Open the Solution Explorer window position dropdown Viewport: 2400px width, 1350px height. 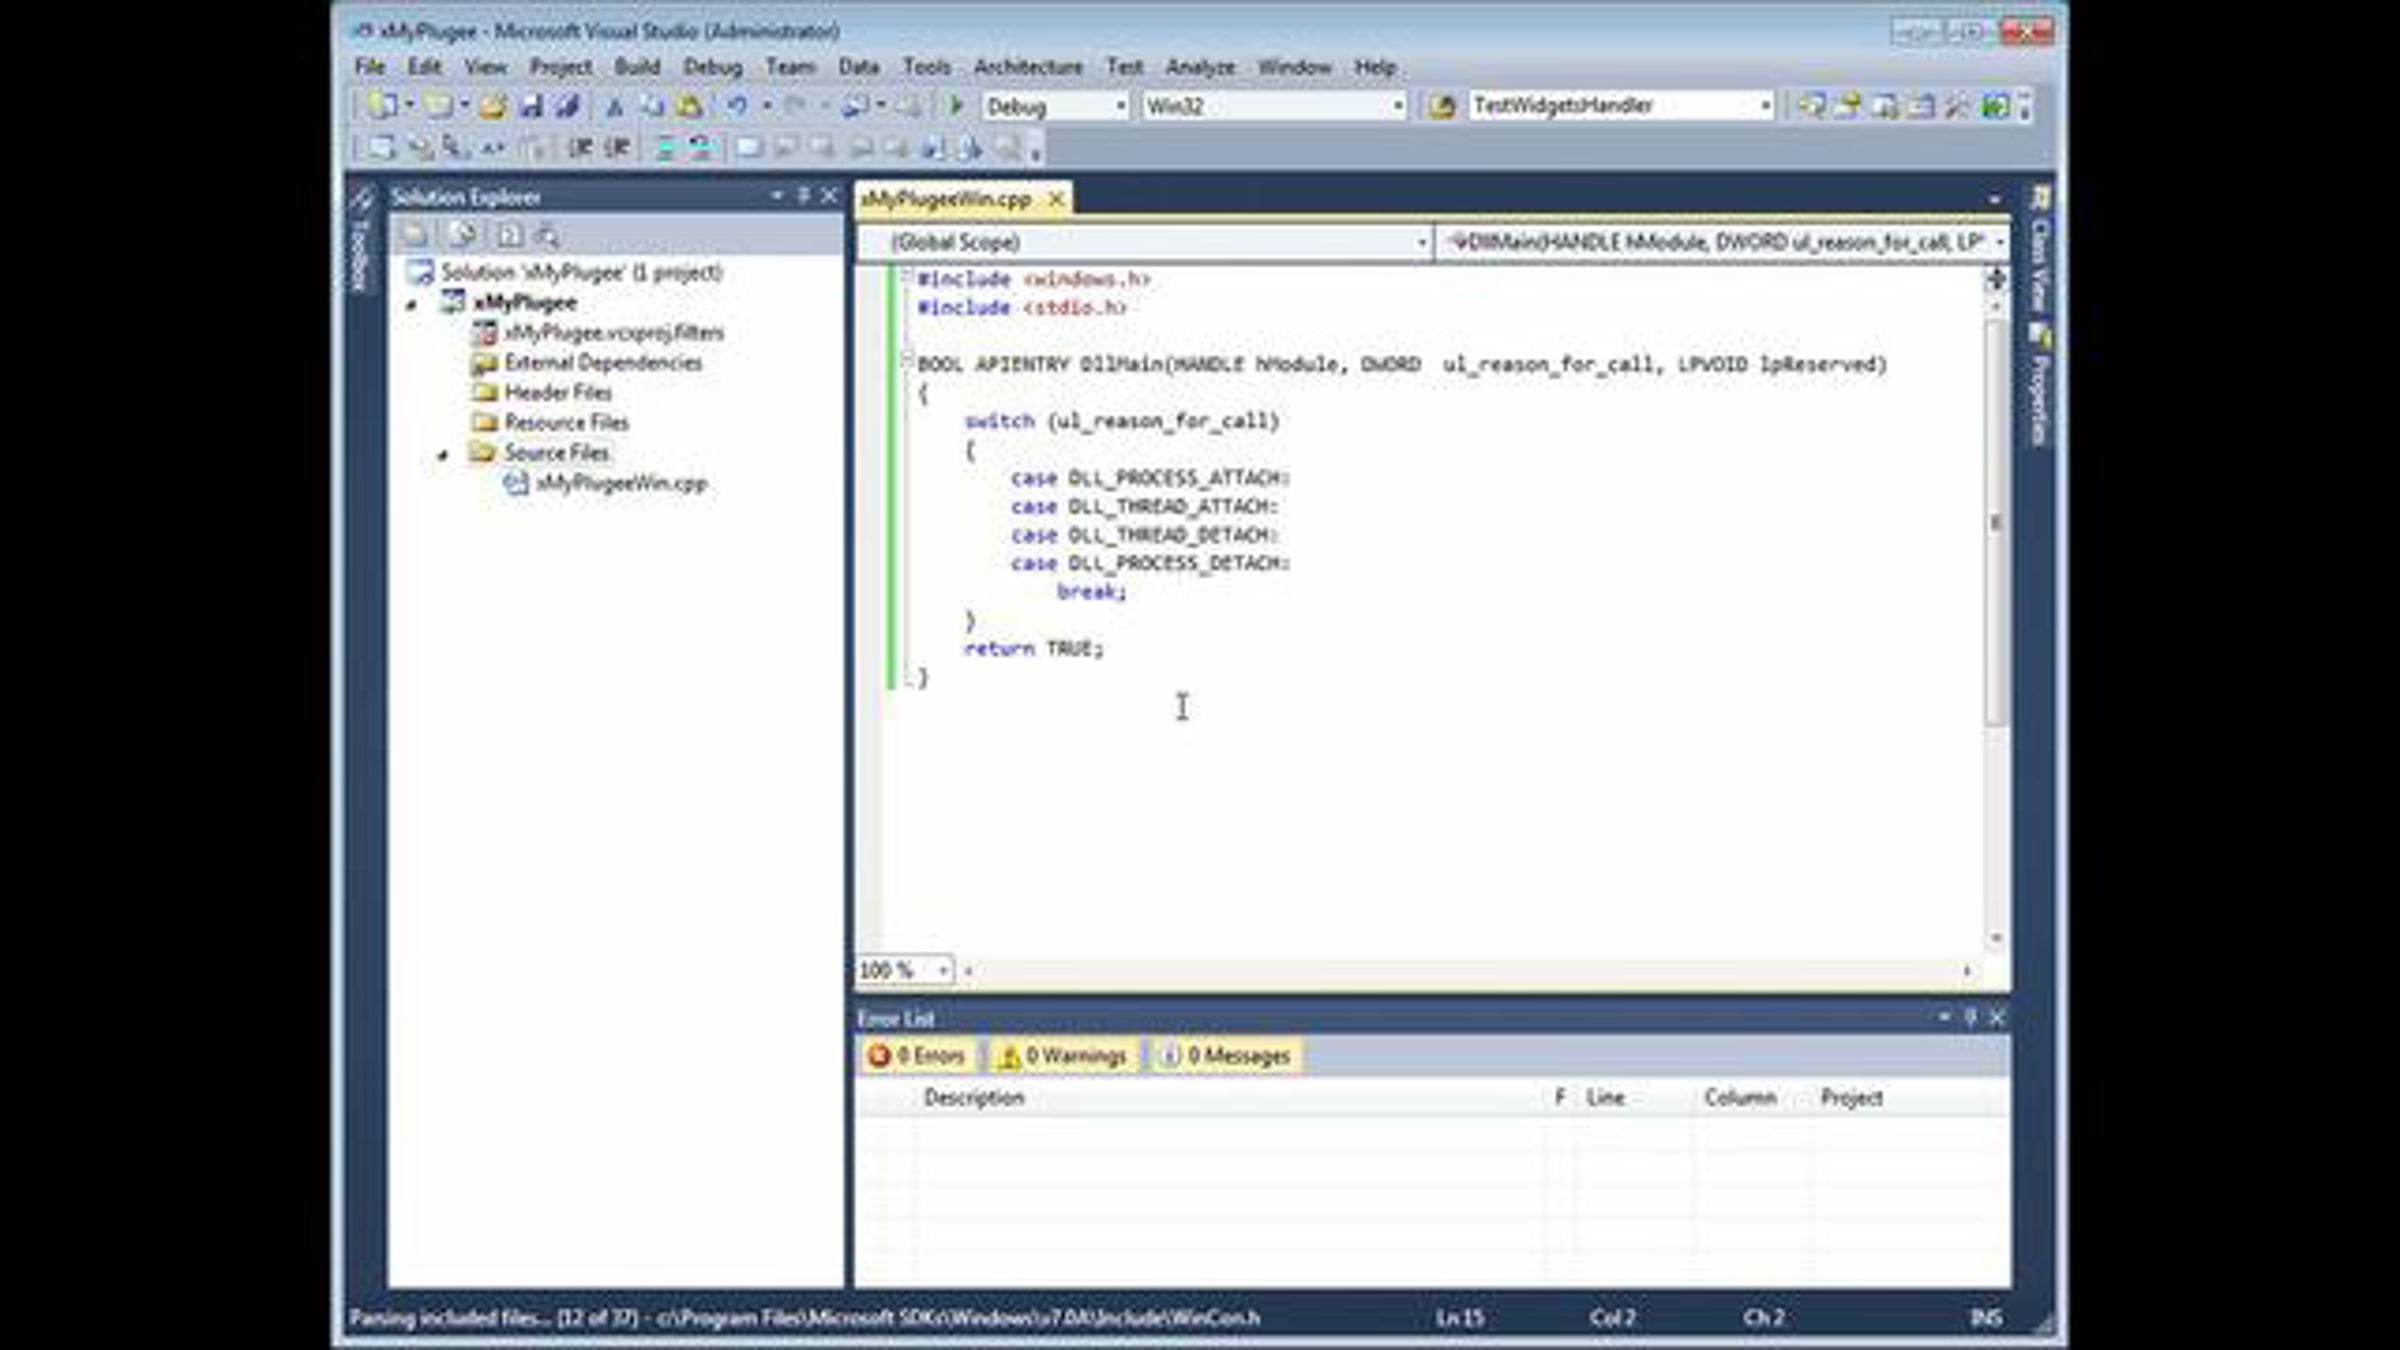777,196
